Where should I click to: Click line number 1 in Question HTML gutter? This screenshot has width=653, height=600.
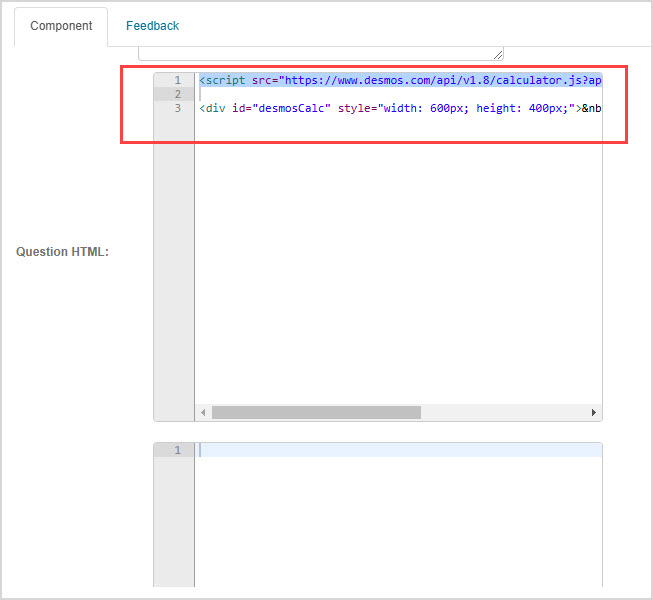point(177,80)
